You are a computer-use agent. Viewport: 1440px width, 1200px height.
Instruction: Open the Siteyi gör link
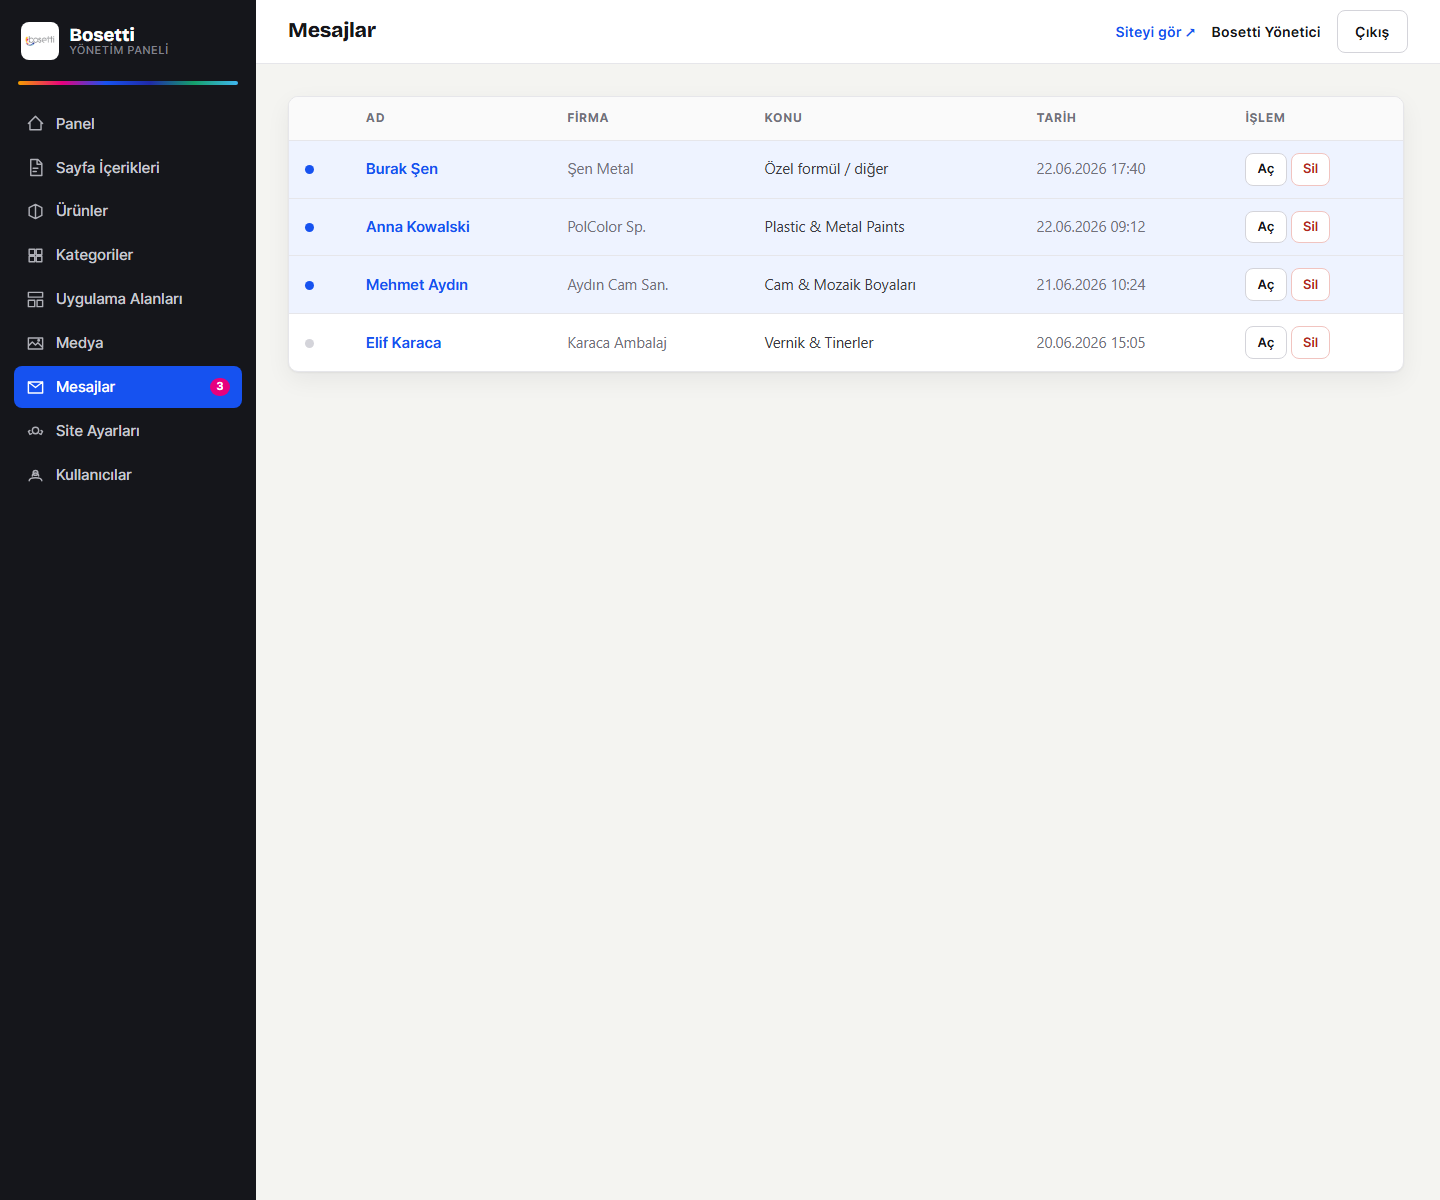[1155, 32]
